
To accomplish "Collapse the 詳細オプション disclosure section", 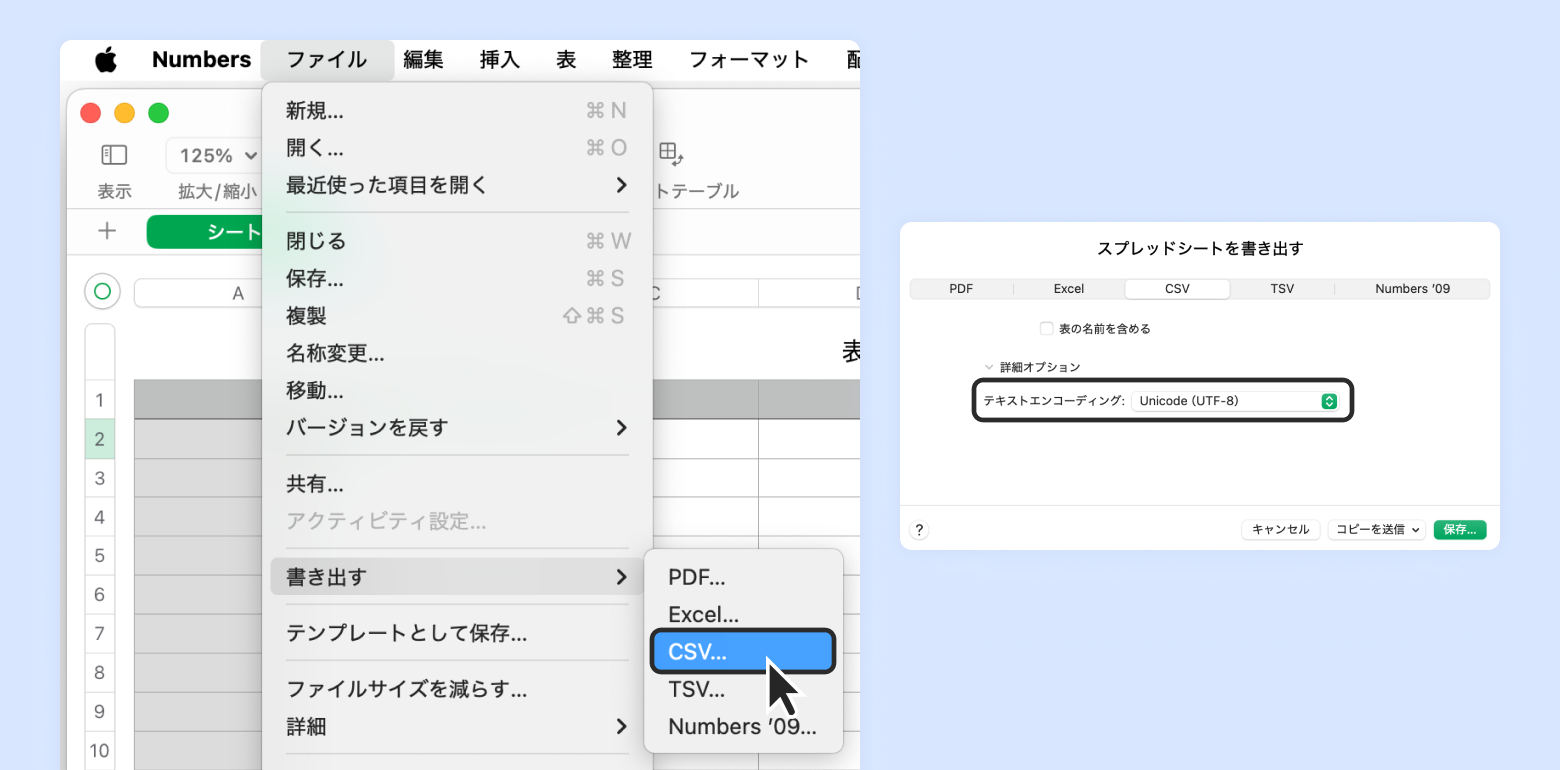I will tap(990, 367).
